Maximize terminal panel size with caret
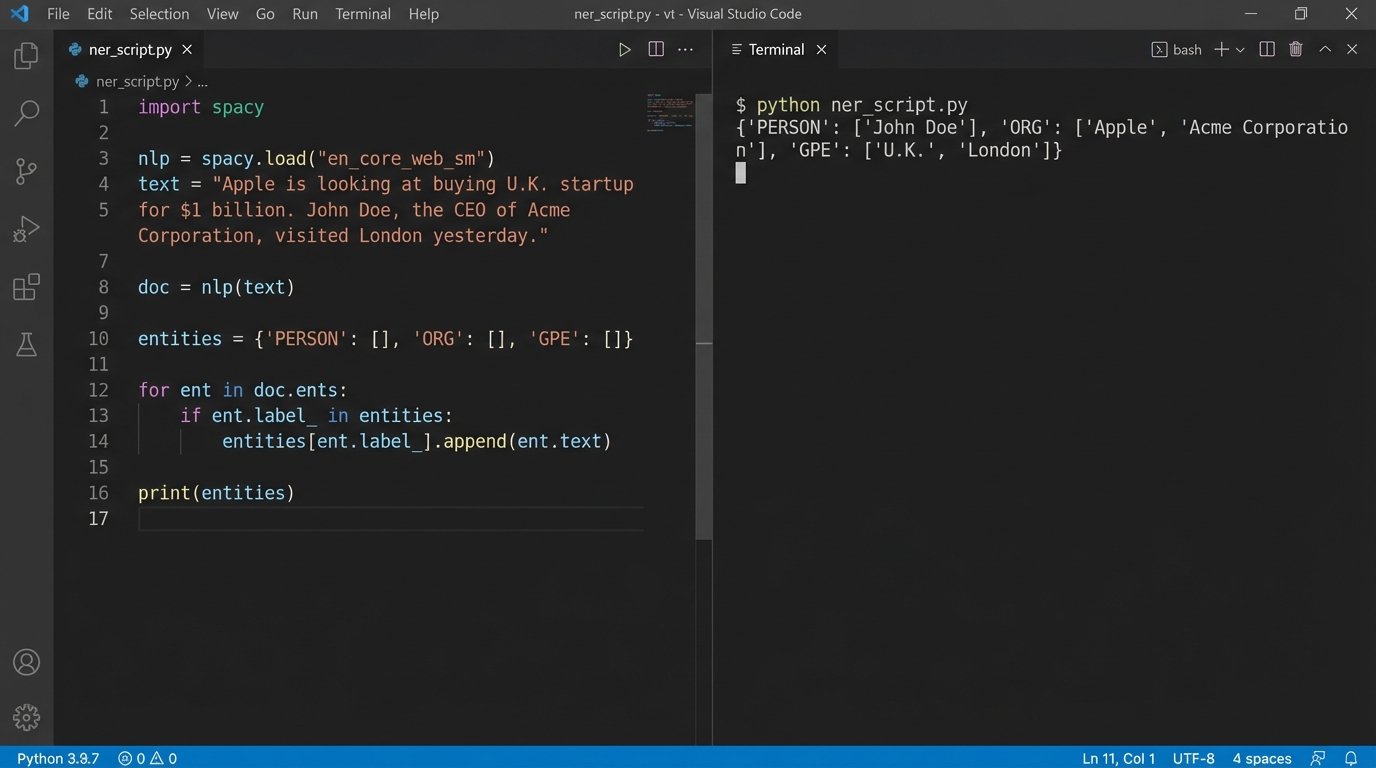 tap(1325, 49)
